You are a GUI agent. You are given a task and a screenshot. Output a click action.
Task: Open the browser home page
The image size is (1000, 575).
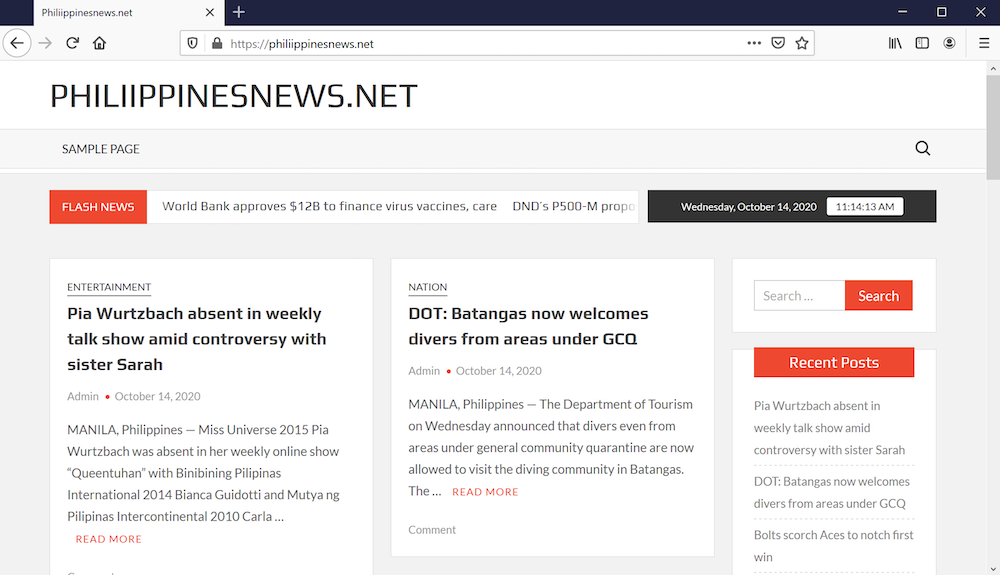(99, 43)
